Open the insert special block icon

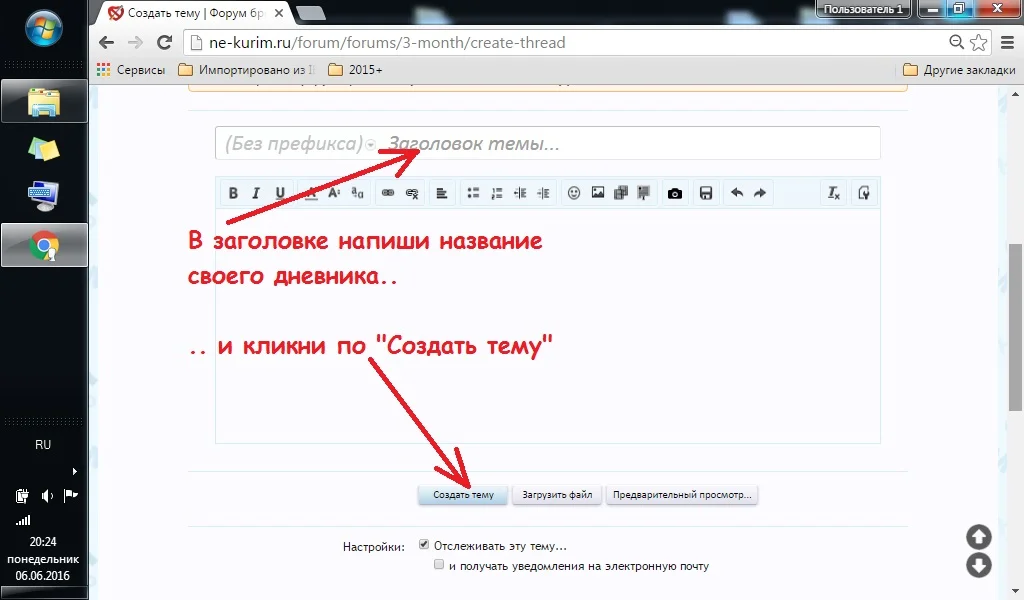(644, 193)
